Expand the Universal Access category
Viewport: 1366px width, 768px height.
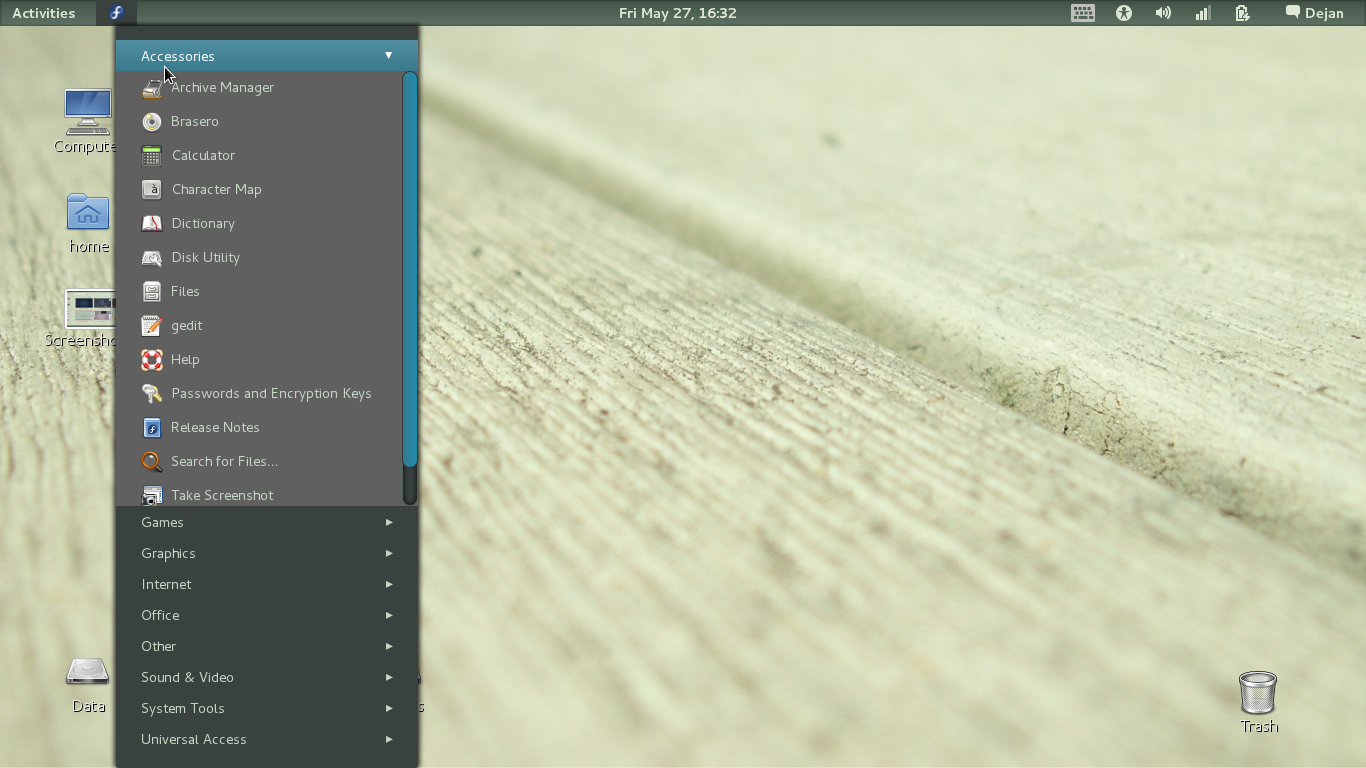[267, 739]
